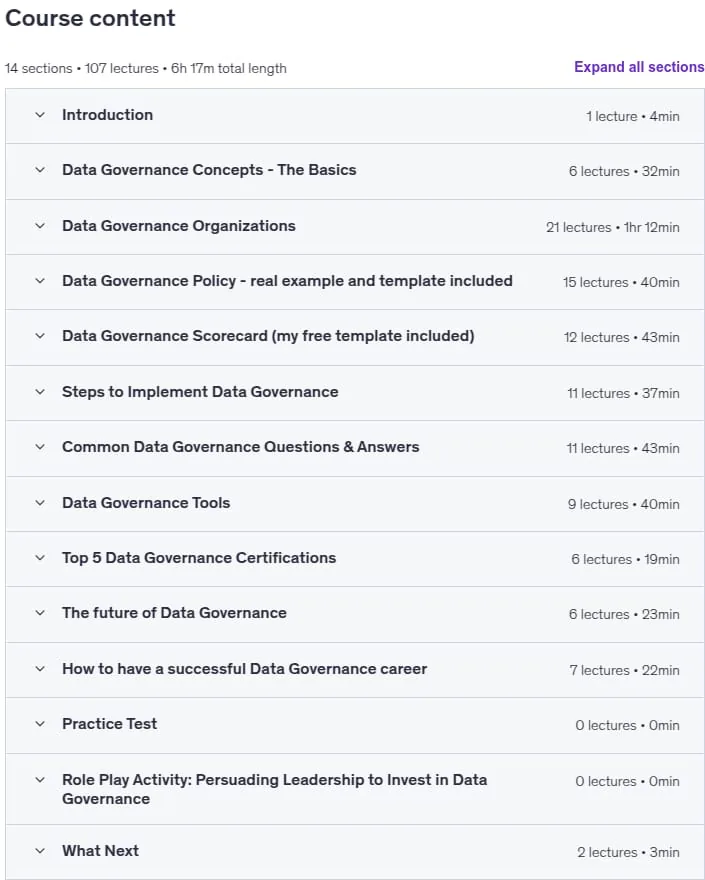Image resolution: width=705 pixels, height=880 pixels.
Task: Click chevron next to Common Data Governance Questions
Action: (40, 447)
